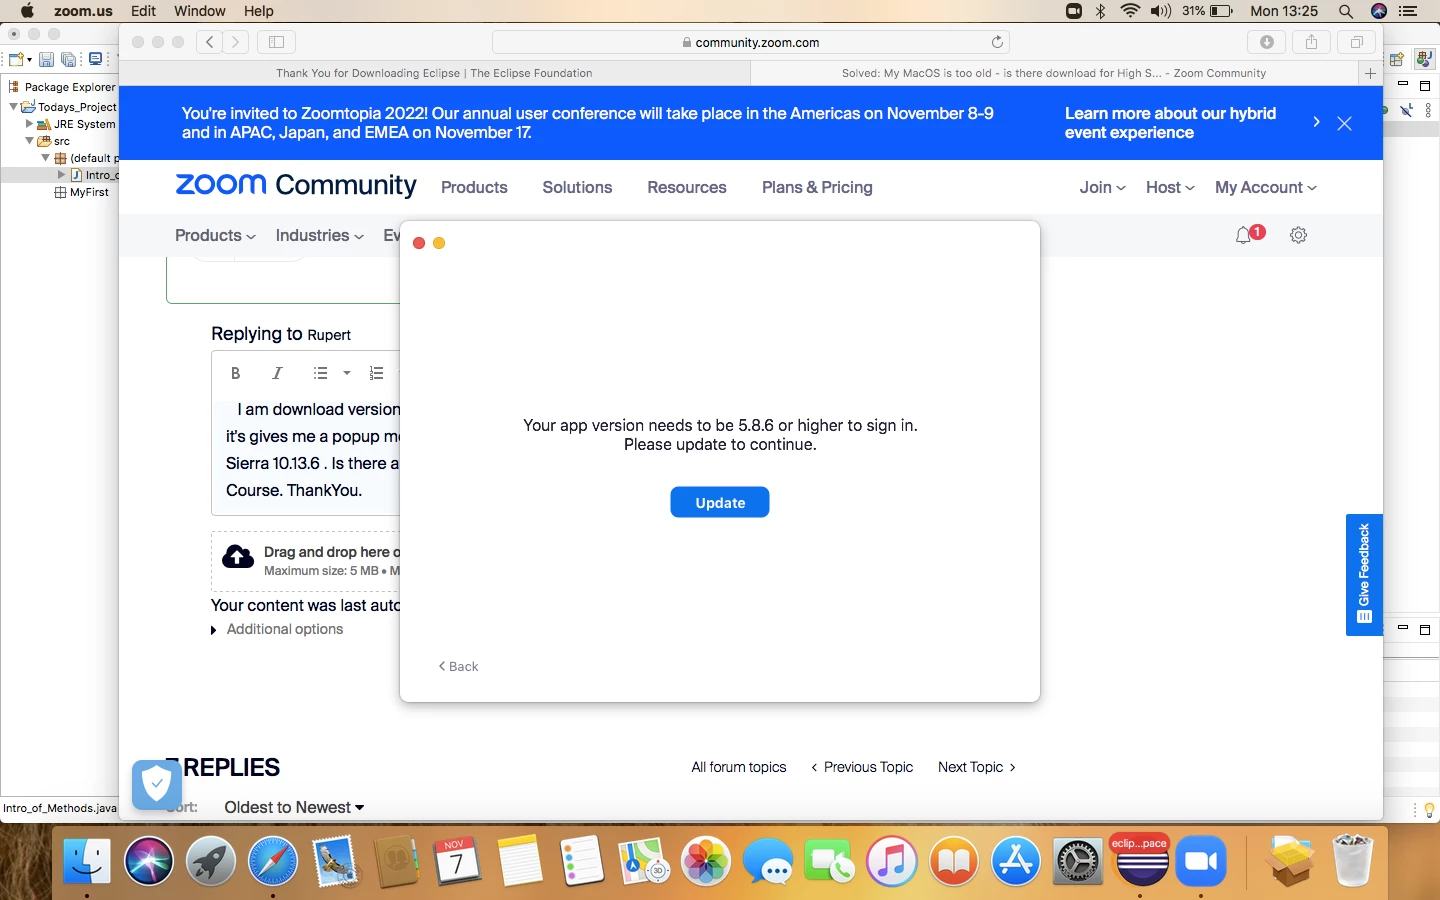Reload the community.zoom.com page
The width and height of the screenshot is (1440, 900).
(997, 42)
